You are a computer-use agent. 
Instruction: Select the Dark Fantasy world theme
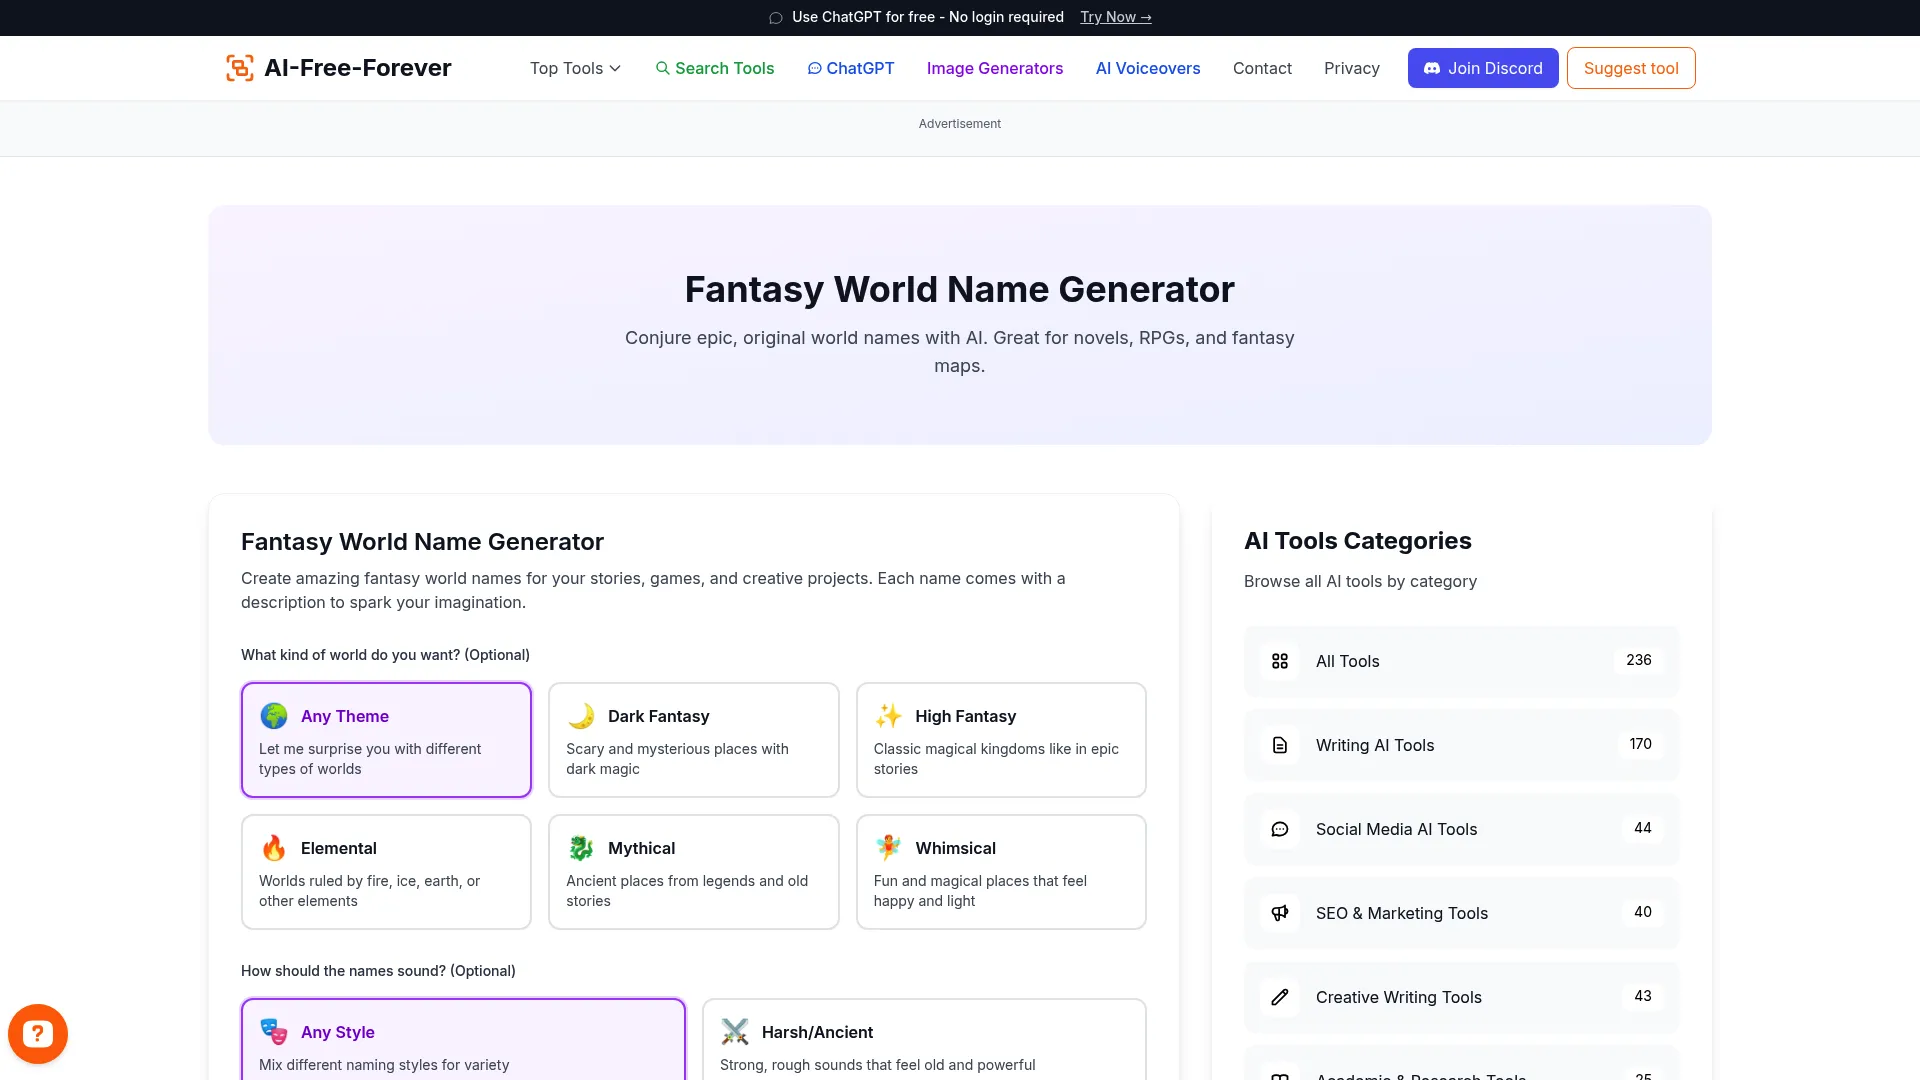693,740
